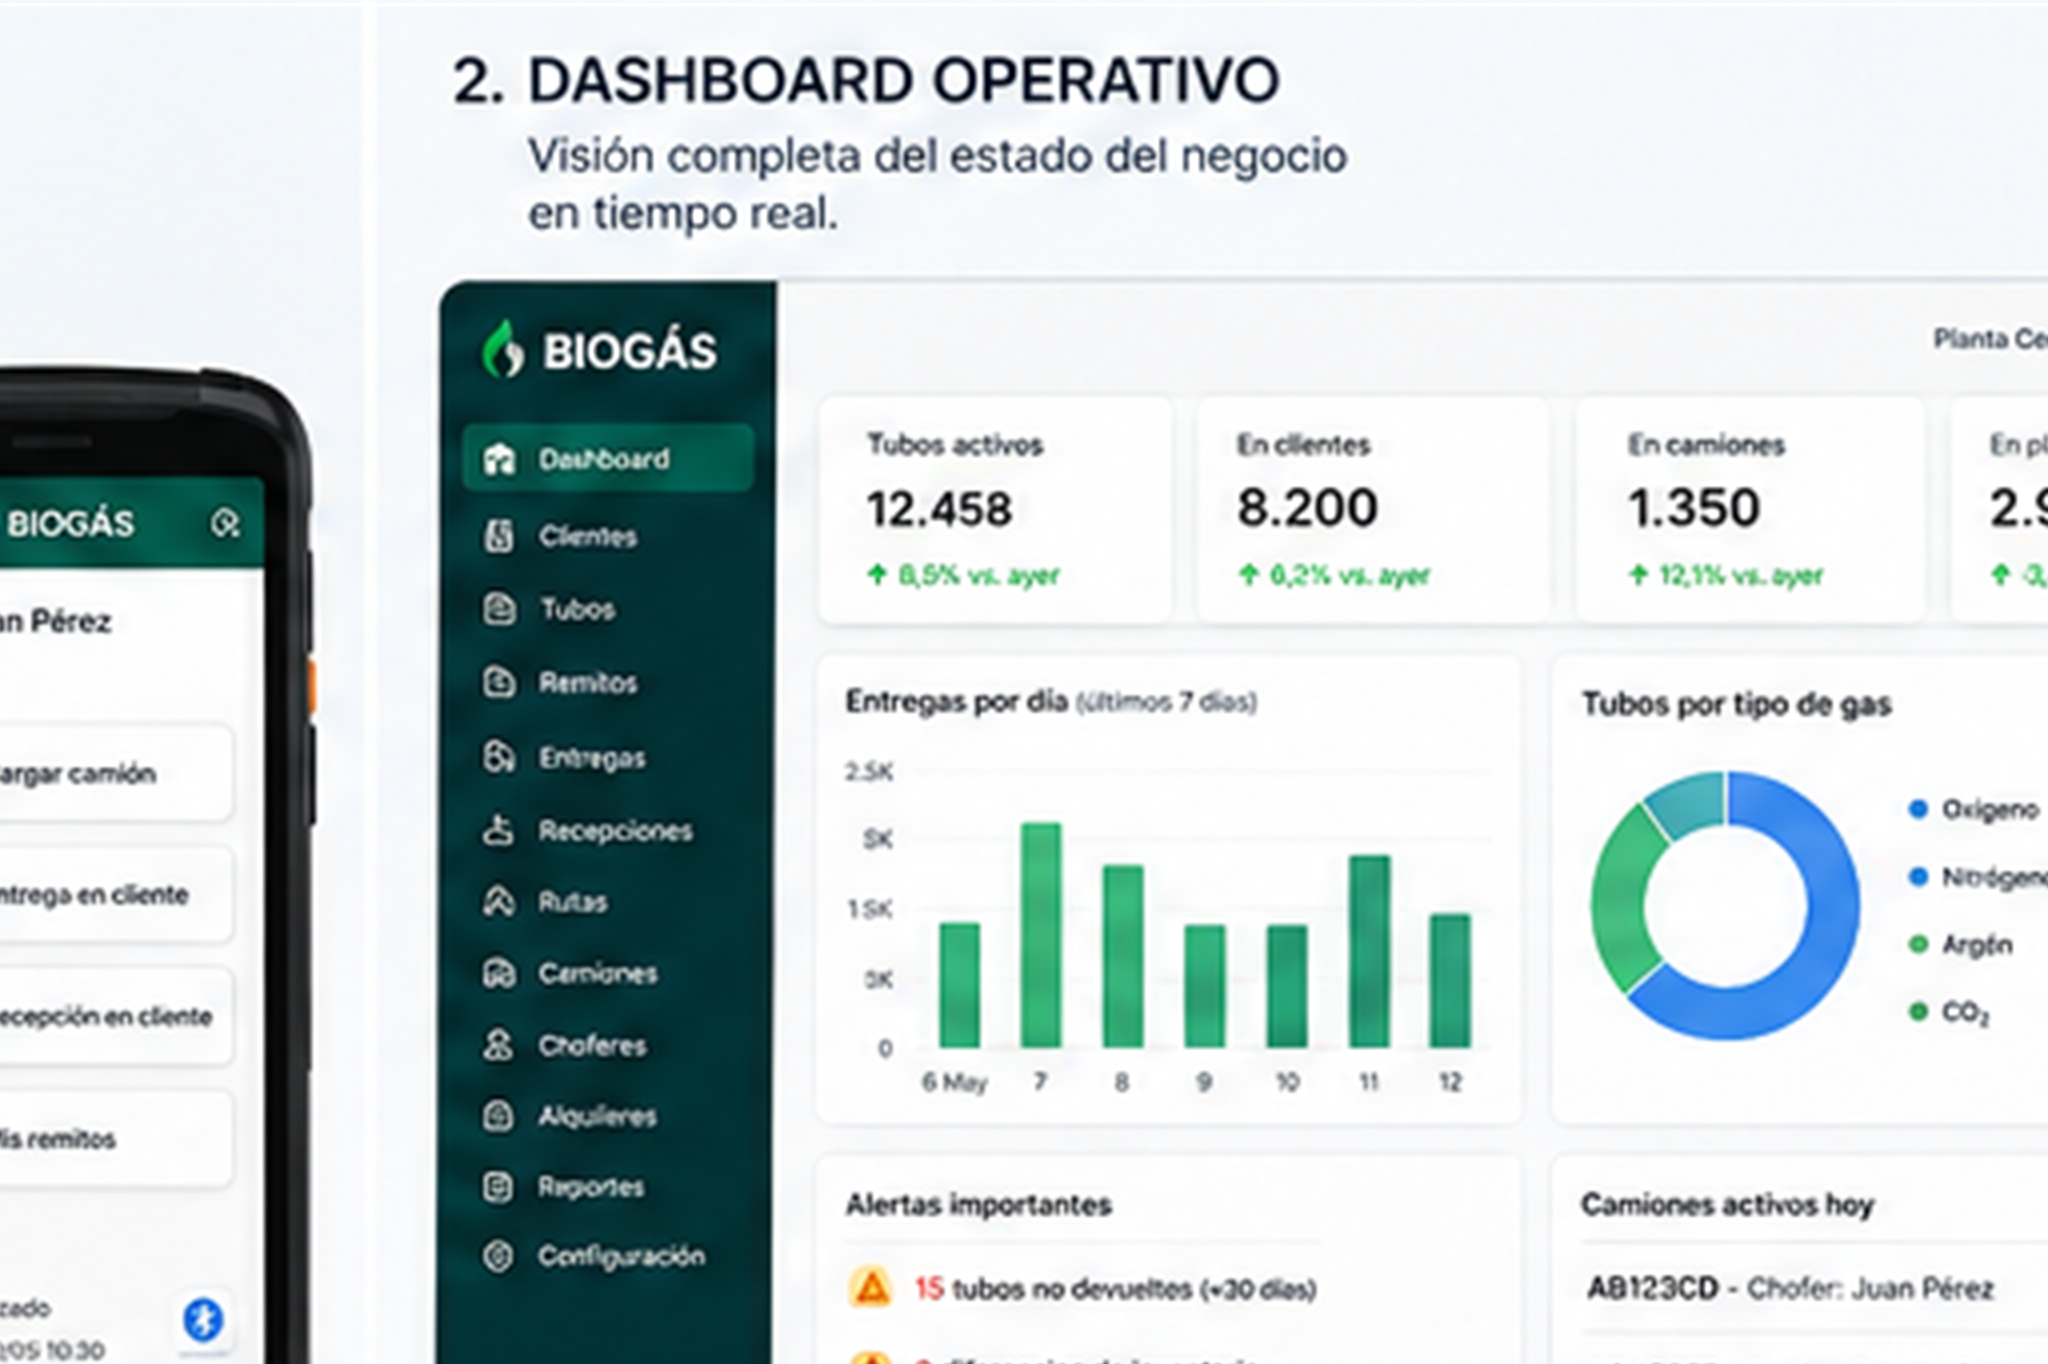Viewport: 2048px width, 1364px height.
Task: Click the Remitos icon in sidebar
Action: [499, 682]
